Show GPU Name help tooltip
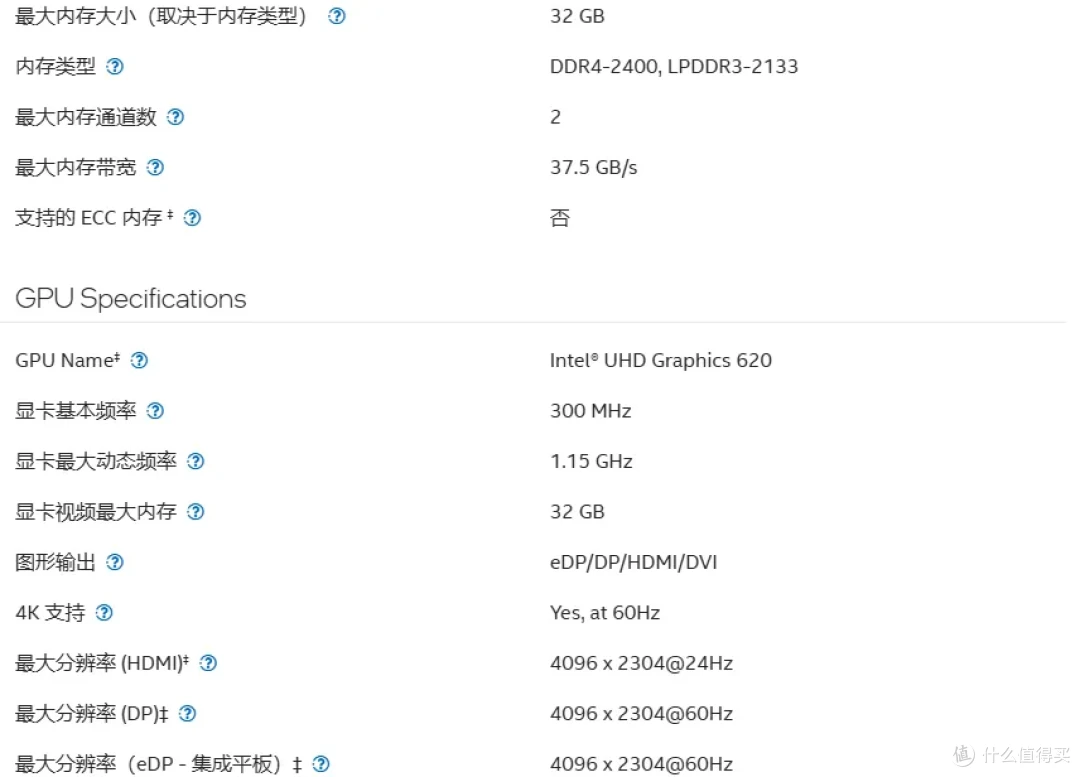 140,360
